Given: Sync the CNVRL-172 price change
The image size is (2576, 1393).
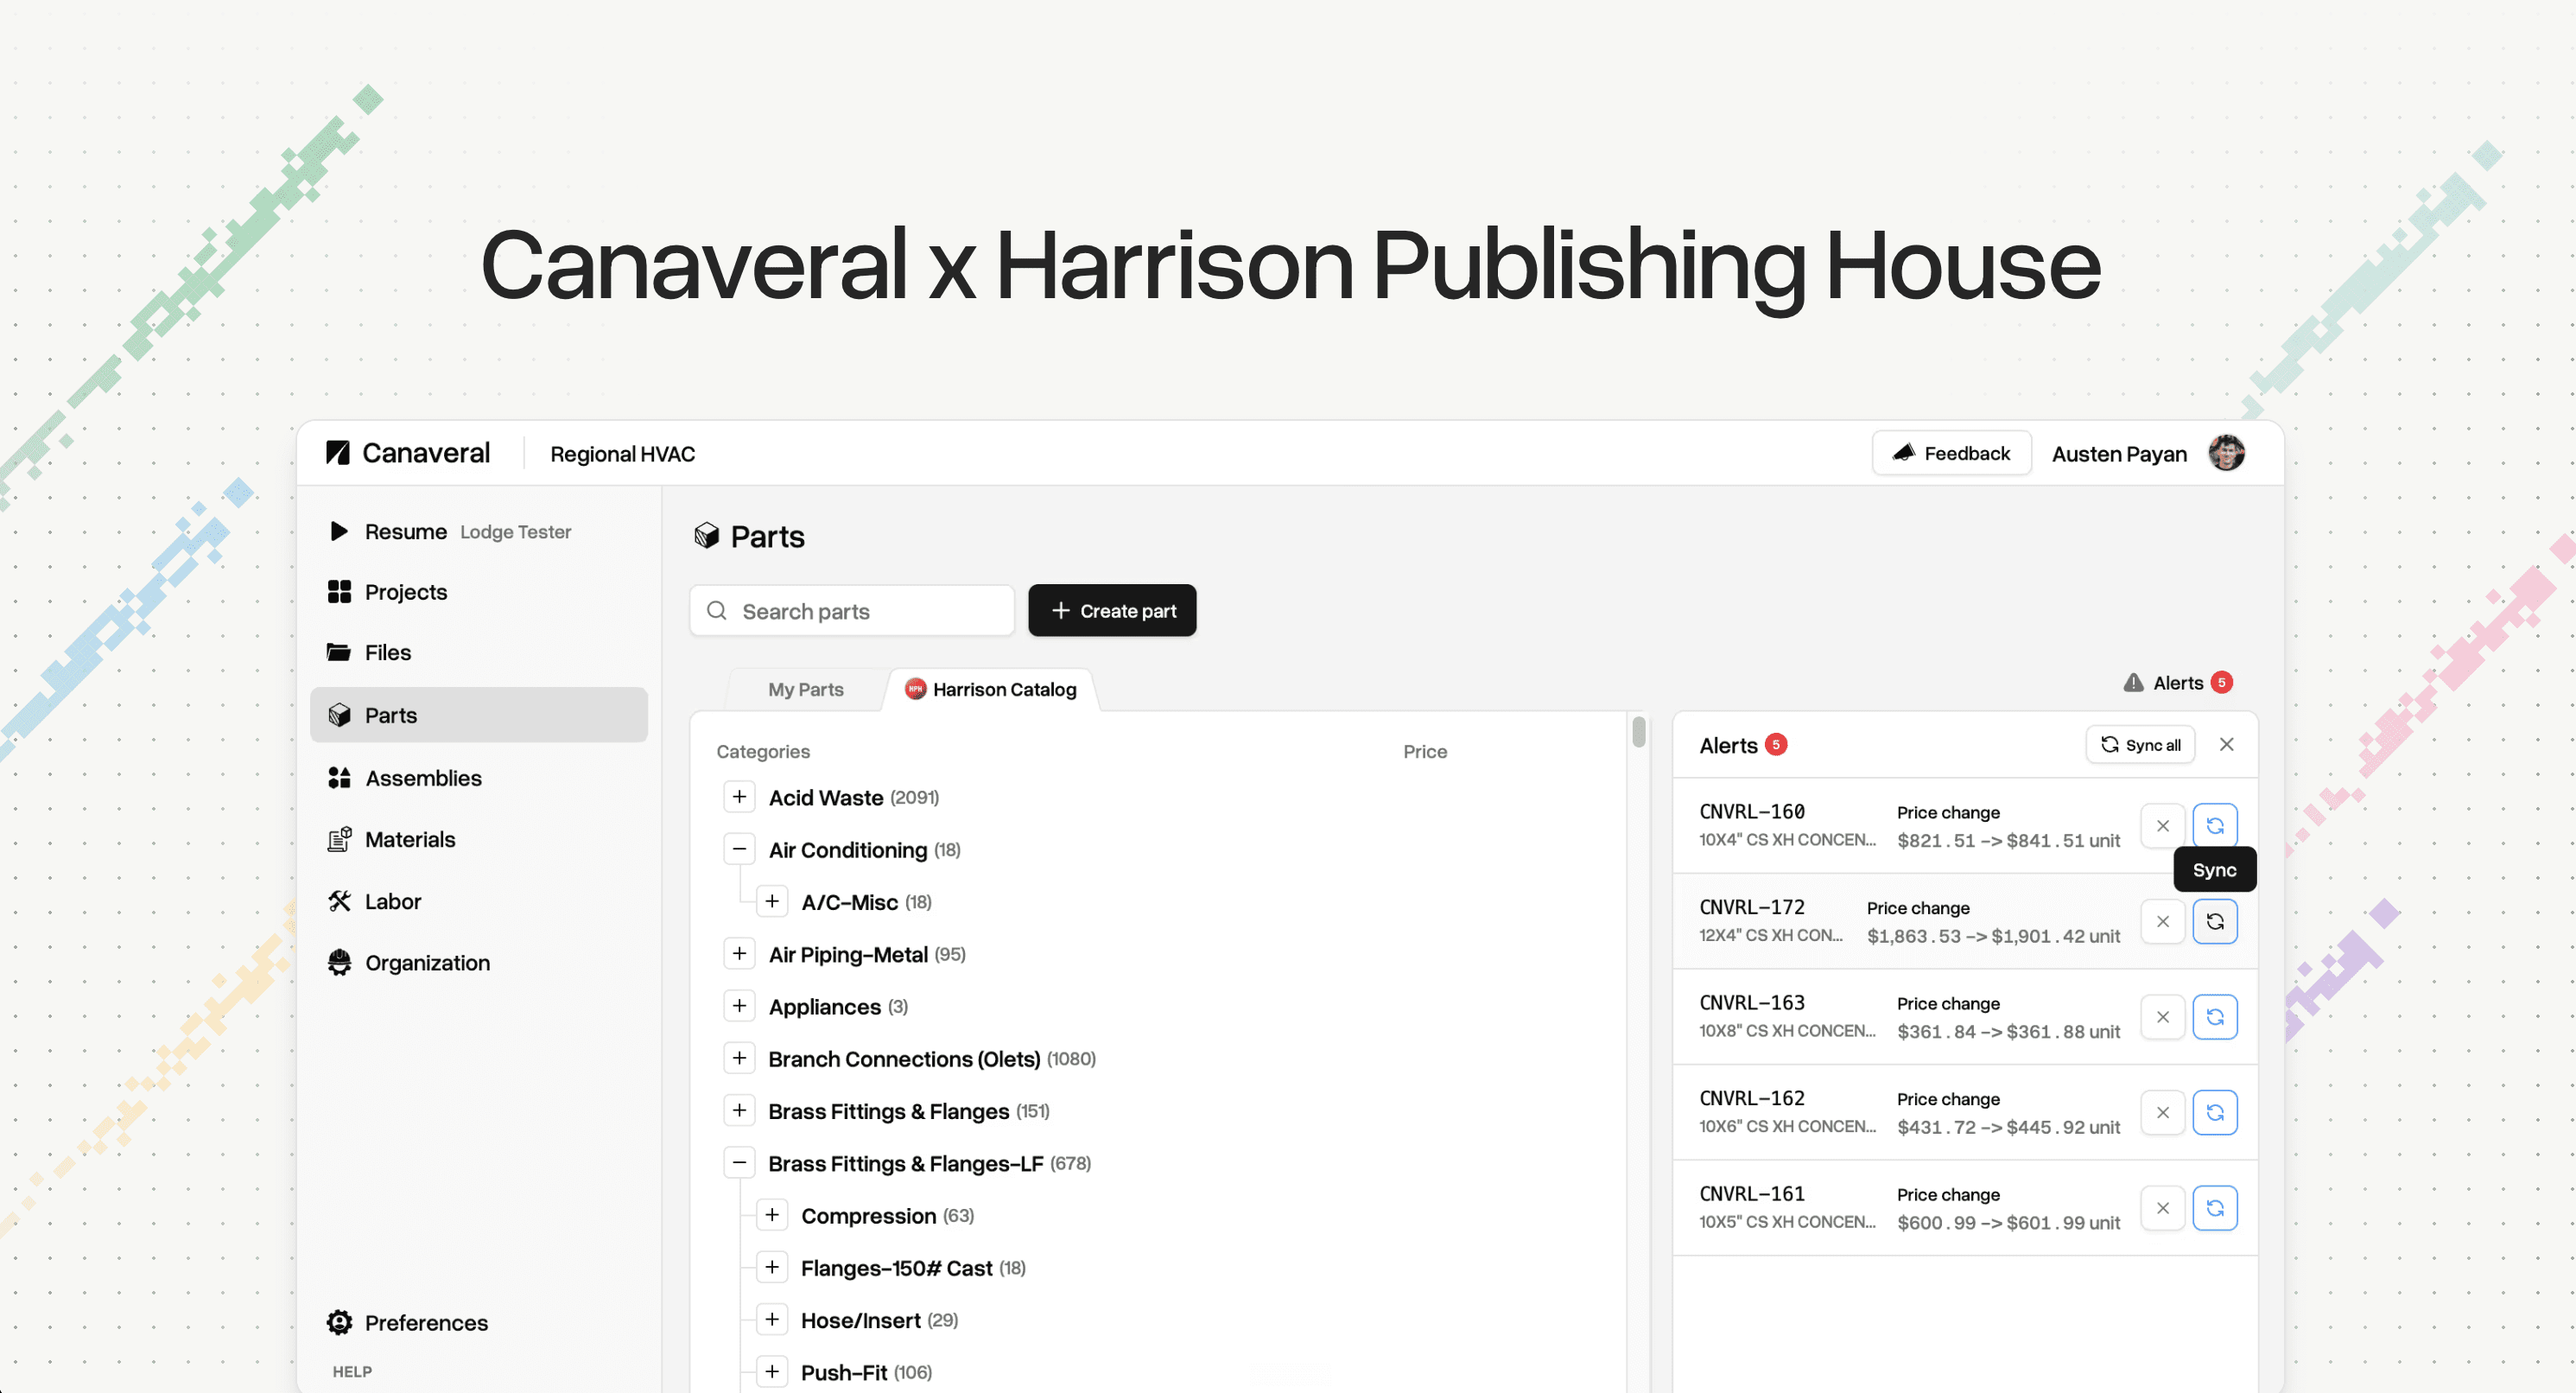Looking at the screenshot, I should tap(2214, 922).
